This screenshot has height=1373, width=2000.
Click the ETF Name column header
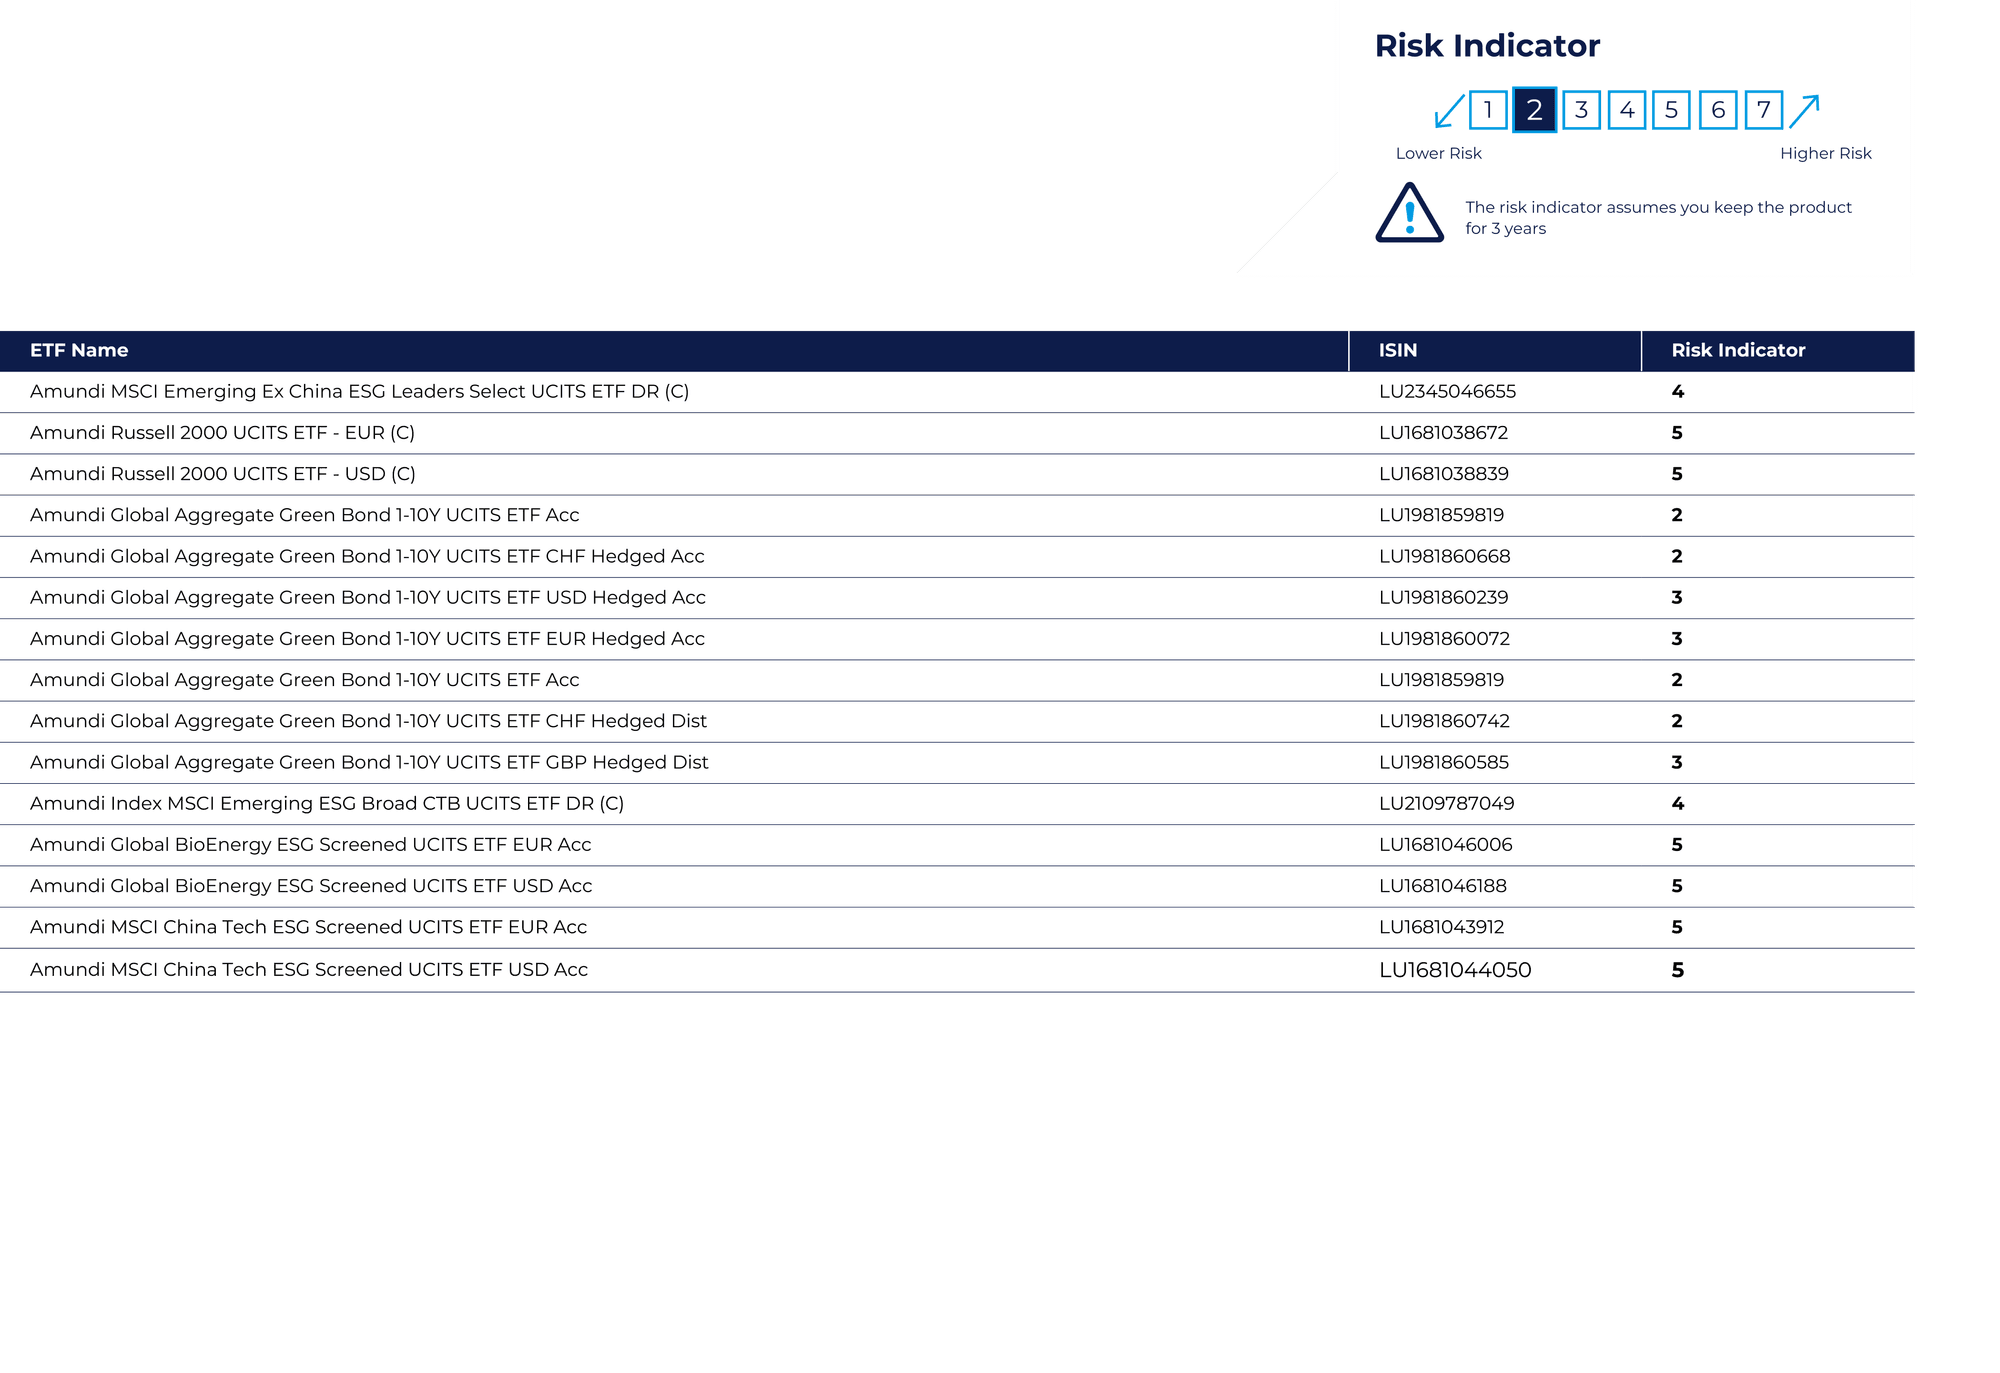click(79, 350)
